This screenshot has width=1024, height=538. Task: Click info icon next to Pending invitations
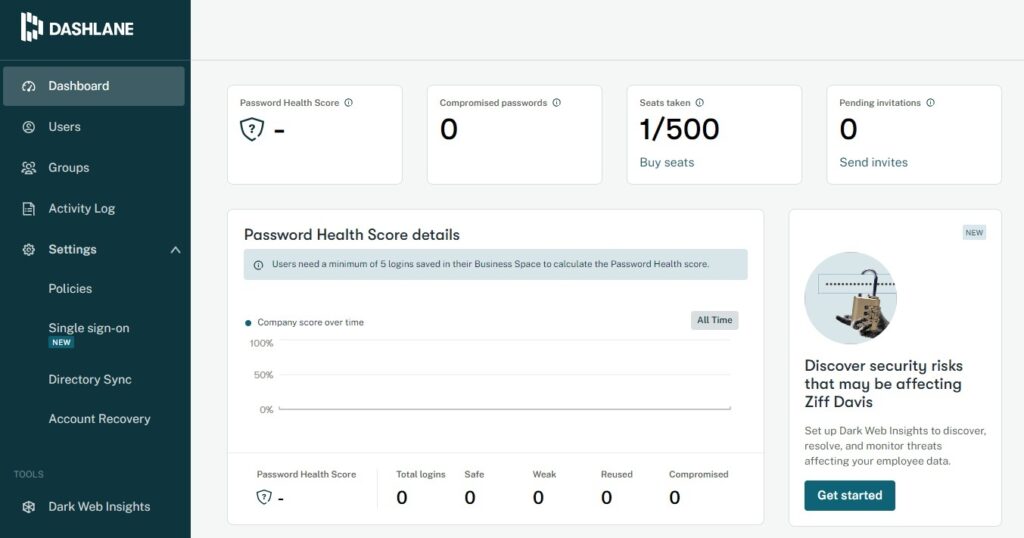click(931, 103)
